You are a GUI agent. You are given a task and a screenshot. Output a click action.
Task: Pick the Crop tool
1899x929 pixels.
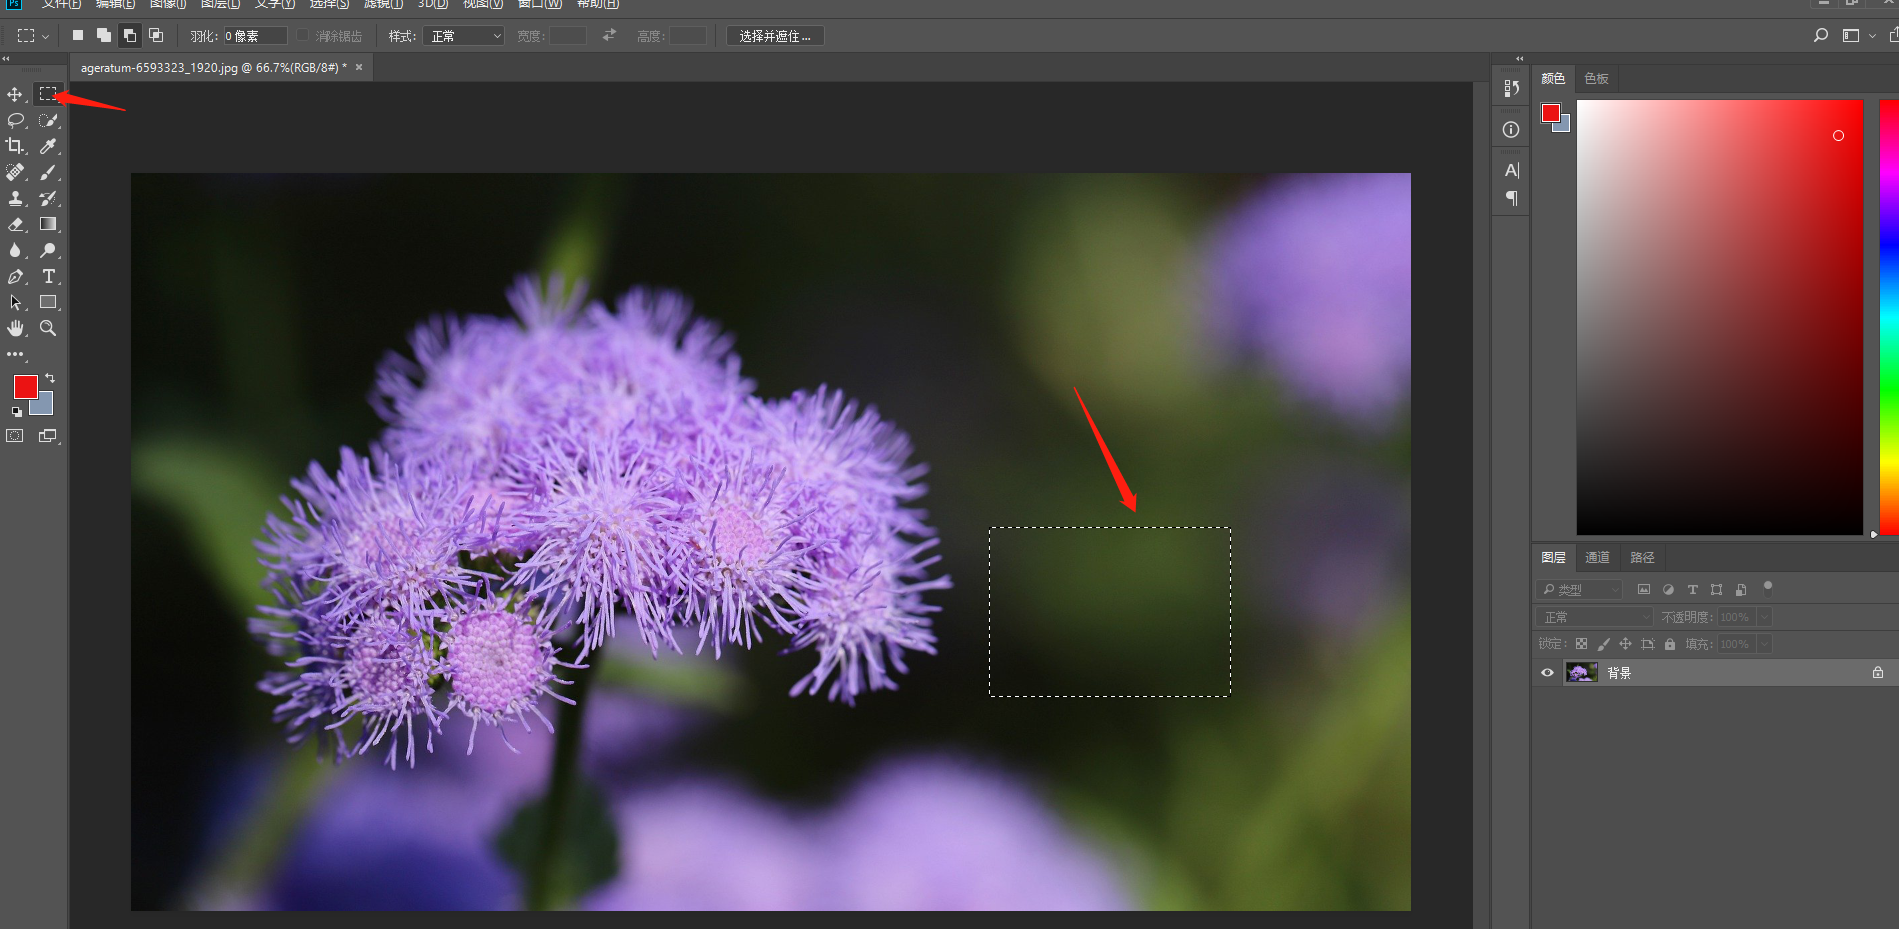15,146
